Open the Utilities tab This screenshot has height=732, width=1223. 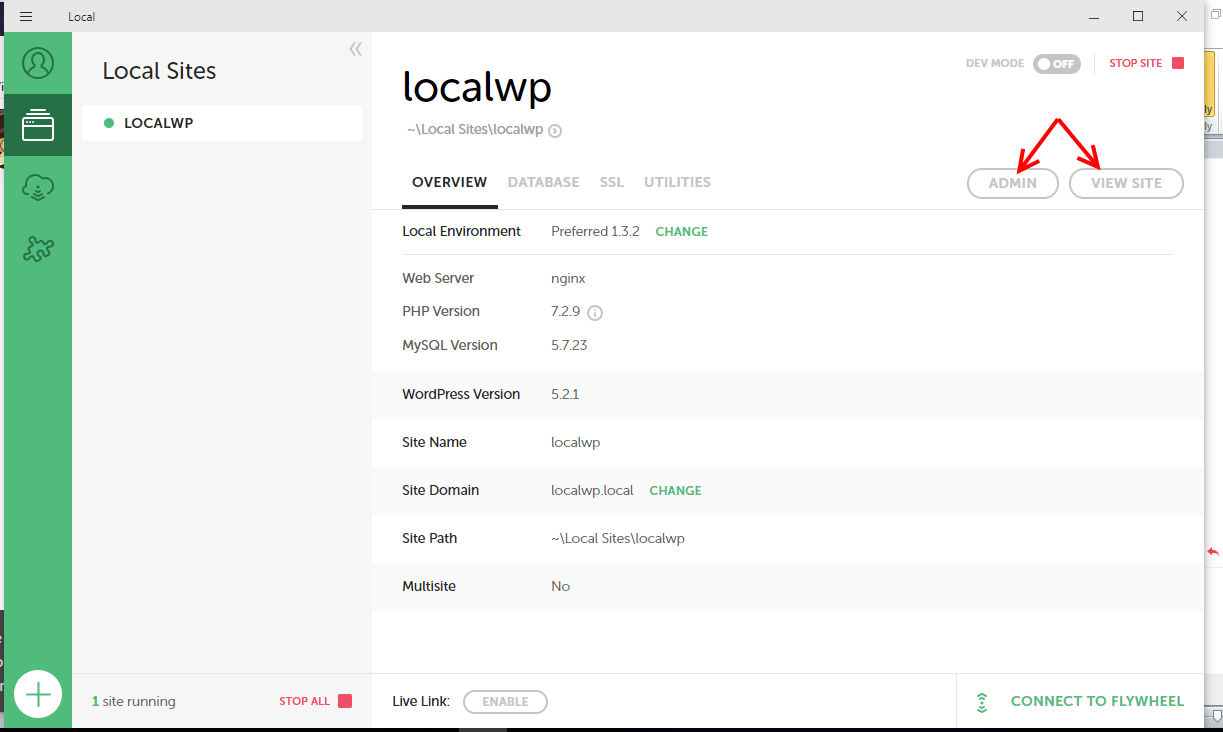[677, 183]
